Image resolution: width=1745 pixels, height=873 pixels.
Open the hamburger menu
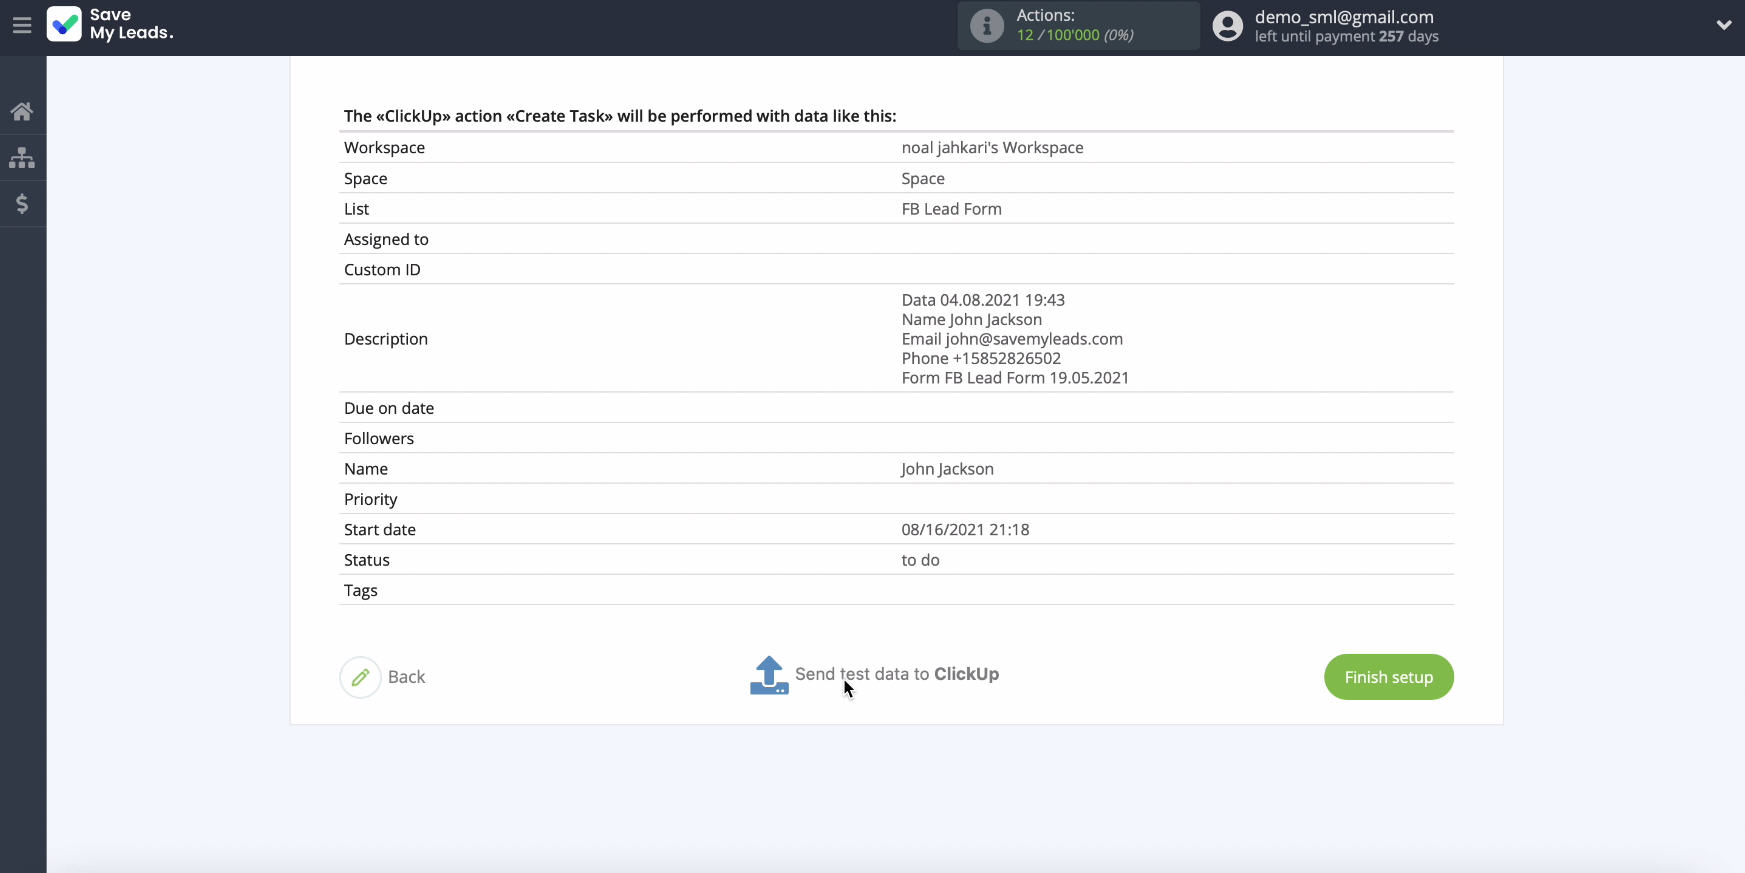(x=22, y=26)
